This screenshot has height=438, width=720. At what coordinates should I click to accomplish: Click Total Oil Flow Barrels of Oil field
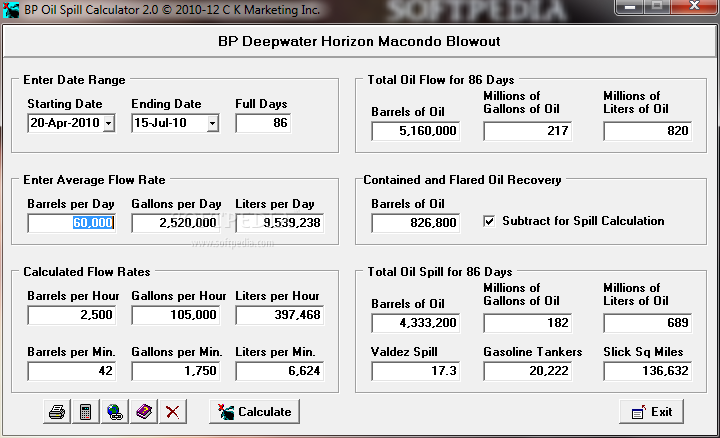click(416, 131)
